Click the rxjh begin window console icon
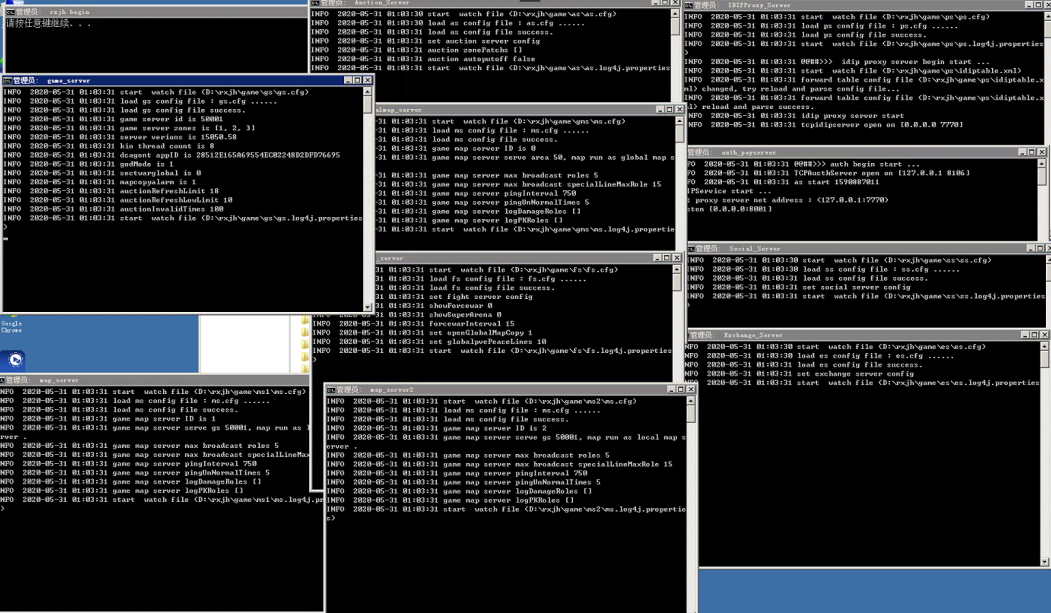Screen dimensions: 1051x613 pos(8,12)
